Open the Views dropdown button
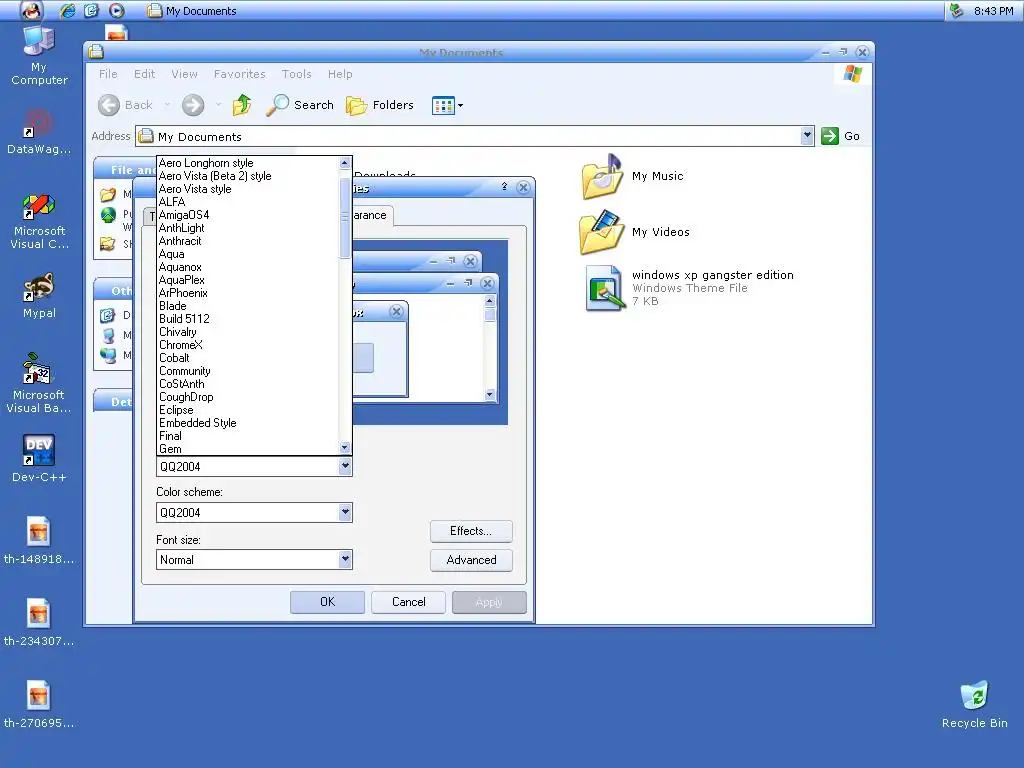The image size is (1024, 768). click(447, 105)
